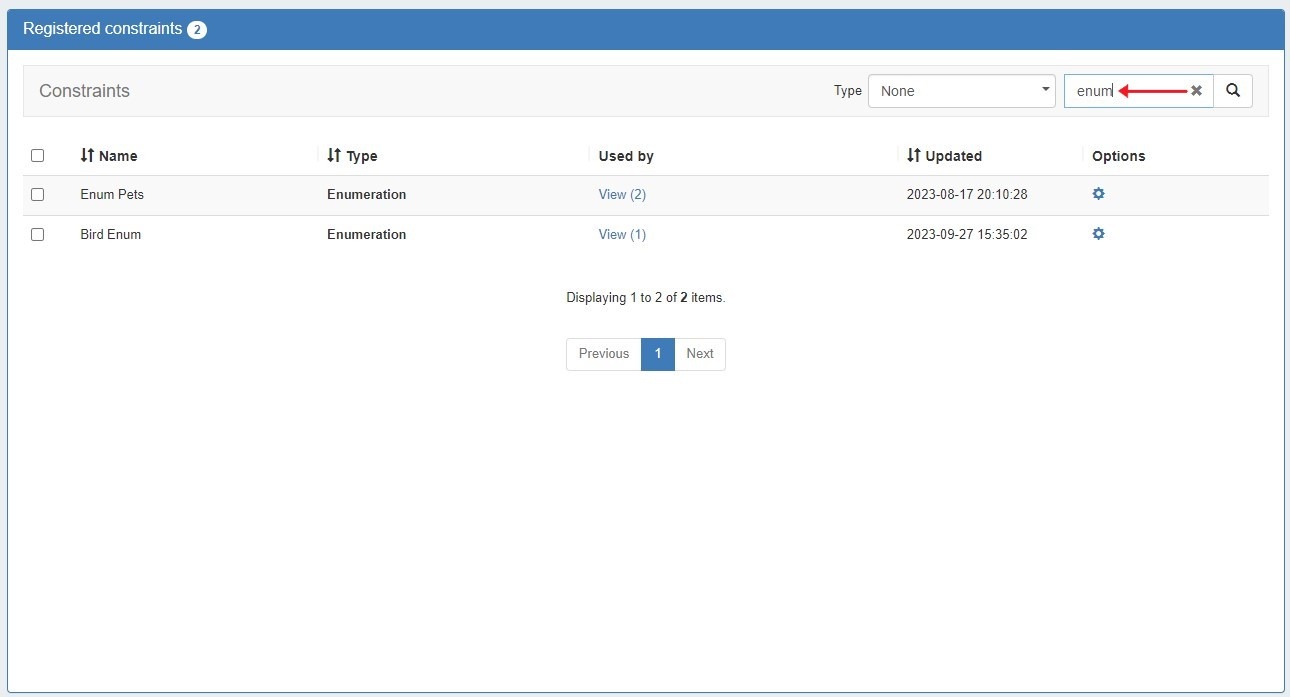Go to the Next page
Screen dimensions: 1290x697
tap(700, 354)
